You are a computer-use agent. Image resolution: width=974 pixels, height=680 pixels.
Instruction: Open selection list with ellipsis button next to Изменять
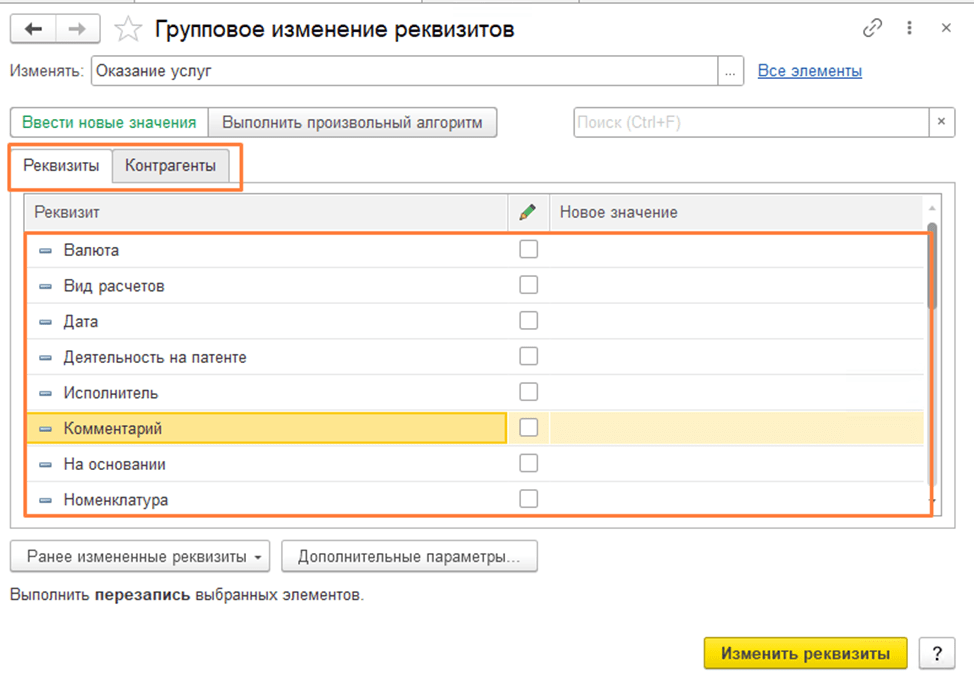732,71
